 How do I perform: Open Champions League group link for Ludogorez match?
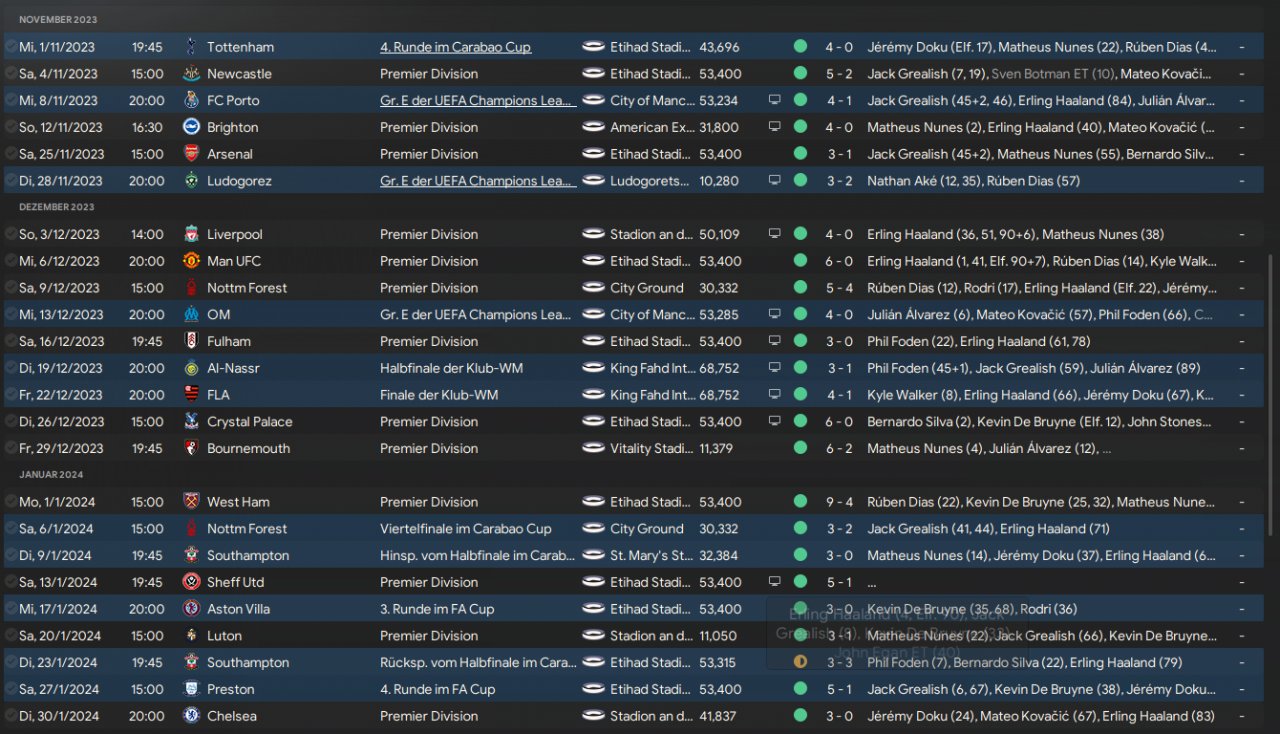click(478, 181)
